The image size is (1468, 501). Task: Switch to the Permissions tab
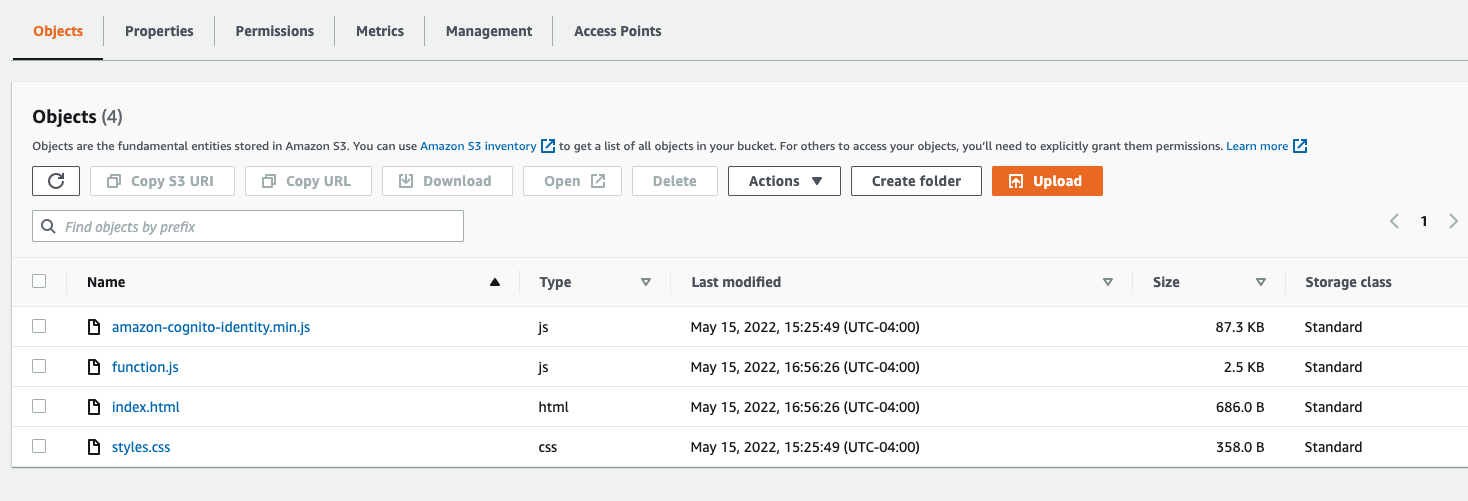click(x=274, y=31)
